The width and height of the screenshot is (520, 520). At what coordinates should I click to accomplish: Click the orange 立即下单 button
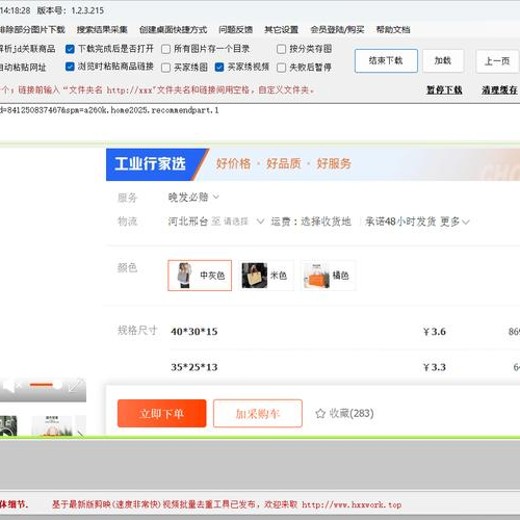pos(162,413)
